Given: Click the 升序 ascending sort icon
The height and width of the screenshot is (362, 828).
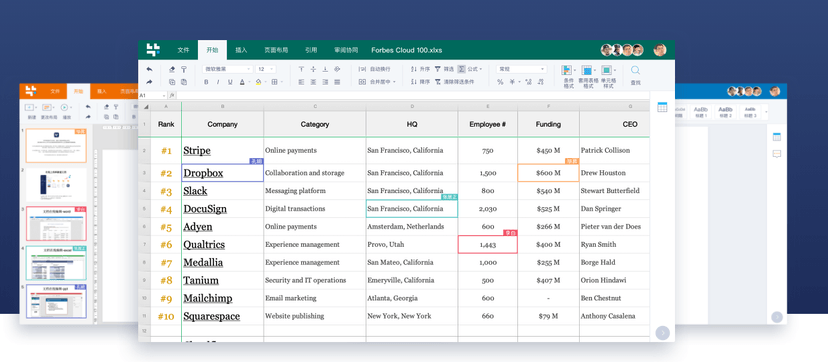Looking at the screenshot, I should pos(413,69).
